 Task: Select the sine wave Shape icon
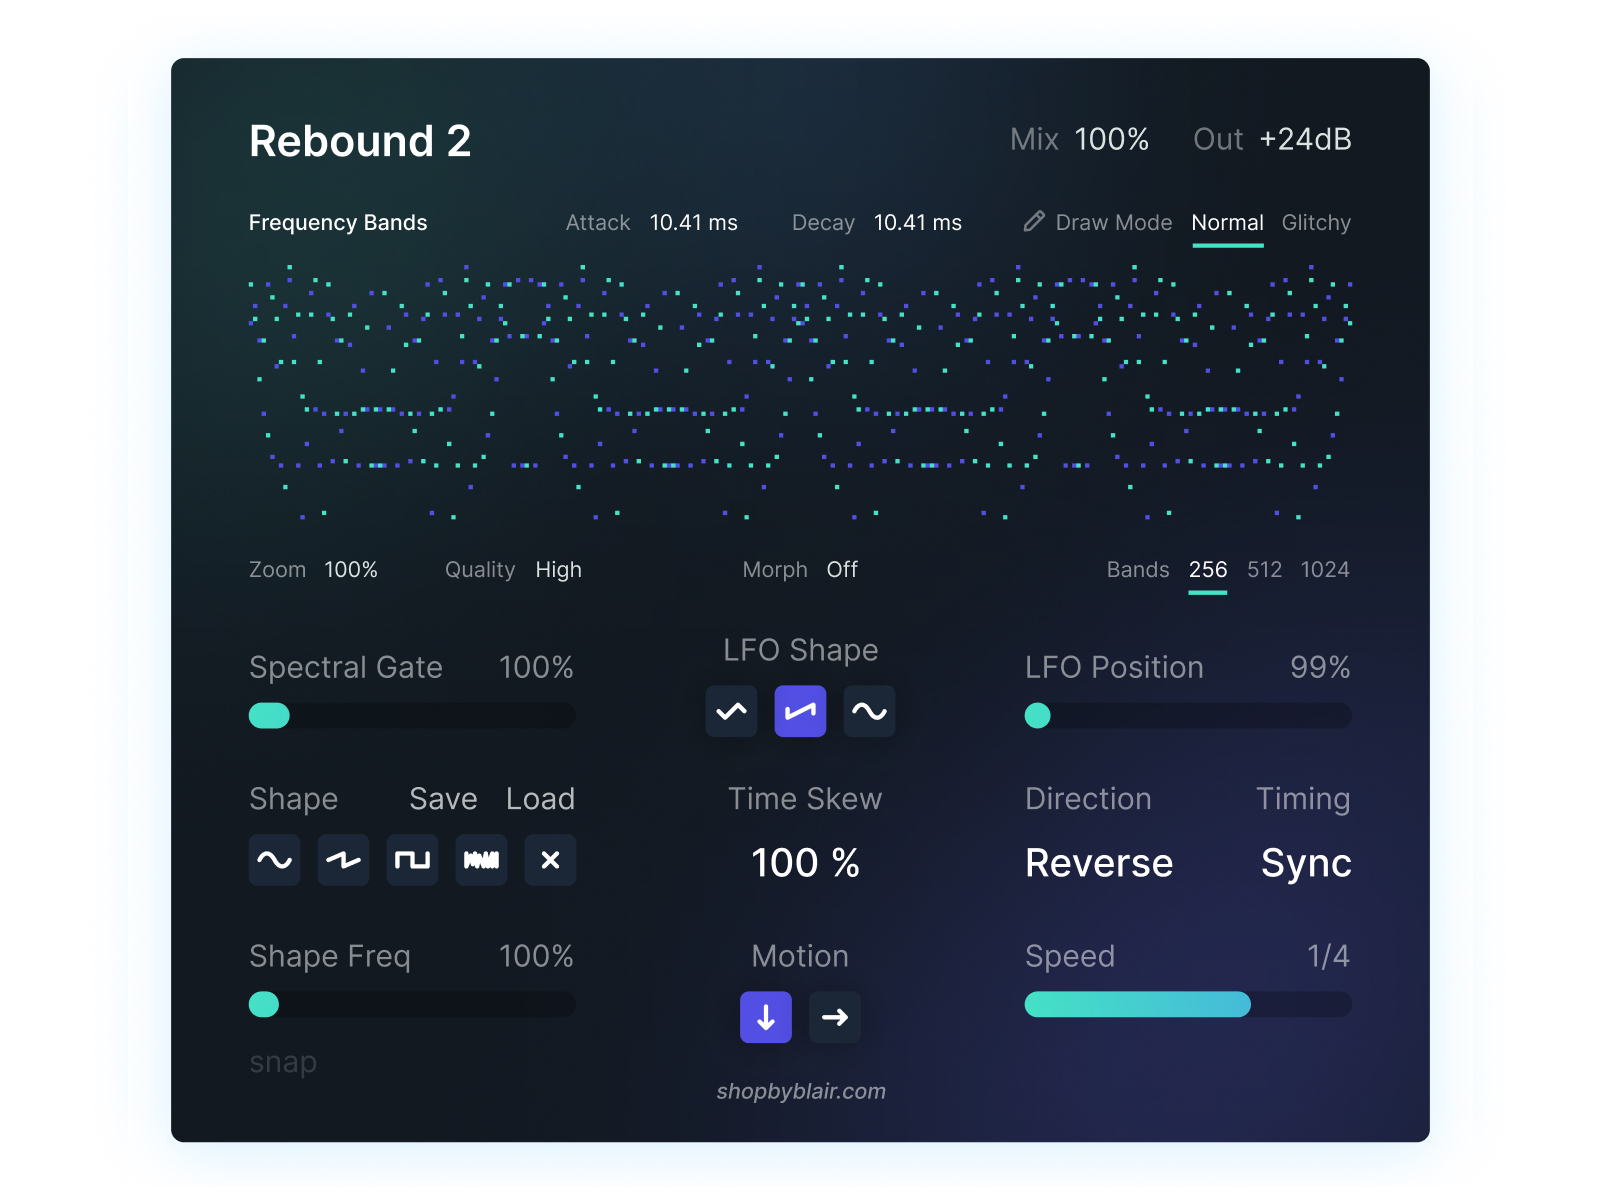coord(274,860)
